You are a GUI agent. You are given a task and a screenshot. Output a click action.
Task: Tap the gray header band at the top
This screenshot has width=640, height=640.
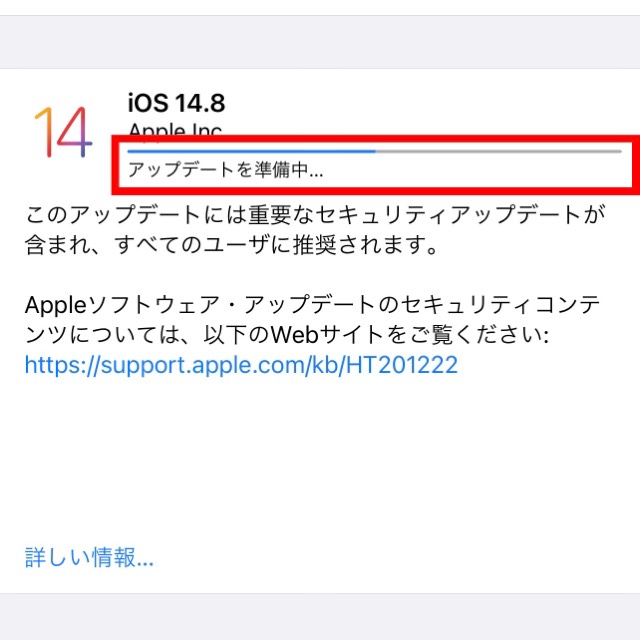(x=320, y=42)
